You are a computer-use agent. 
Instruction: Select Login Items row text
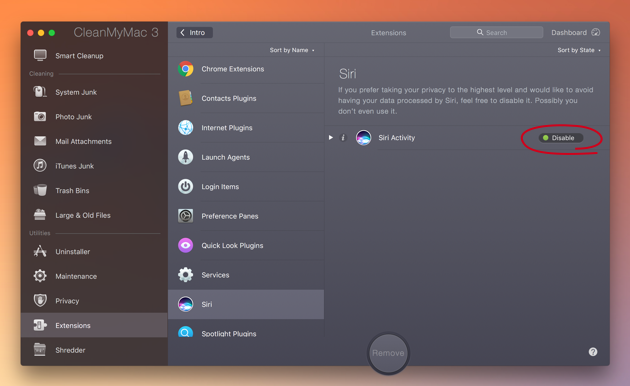click(x=220, y=187)
